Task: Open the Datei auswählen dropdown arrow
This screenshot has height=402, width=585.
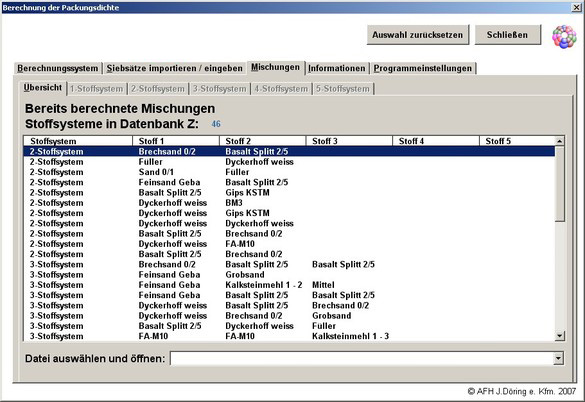Action: tap(558, 359)
